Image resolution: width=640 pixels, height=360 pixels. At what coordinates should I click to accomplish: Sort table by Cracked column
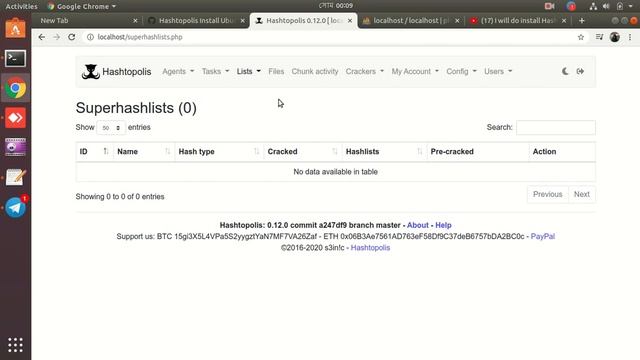tap(302, 152)
